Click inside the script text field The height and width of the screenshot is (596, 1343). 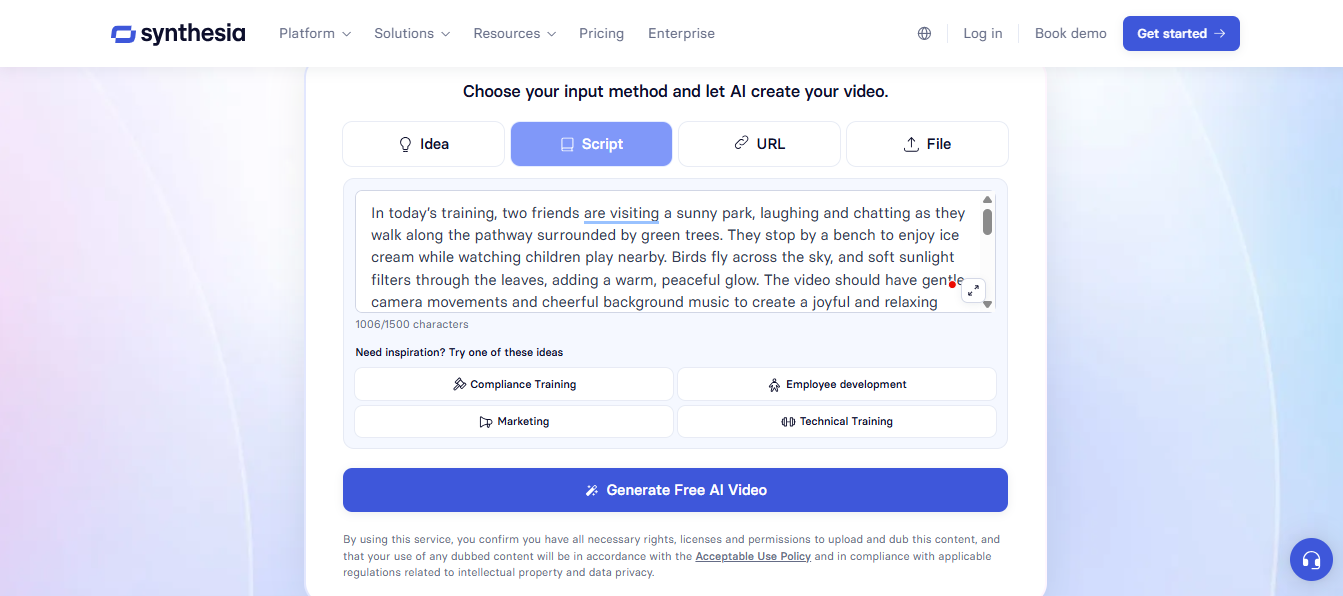tap(660, 257)
